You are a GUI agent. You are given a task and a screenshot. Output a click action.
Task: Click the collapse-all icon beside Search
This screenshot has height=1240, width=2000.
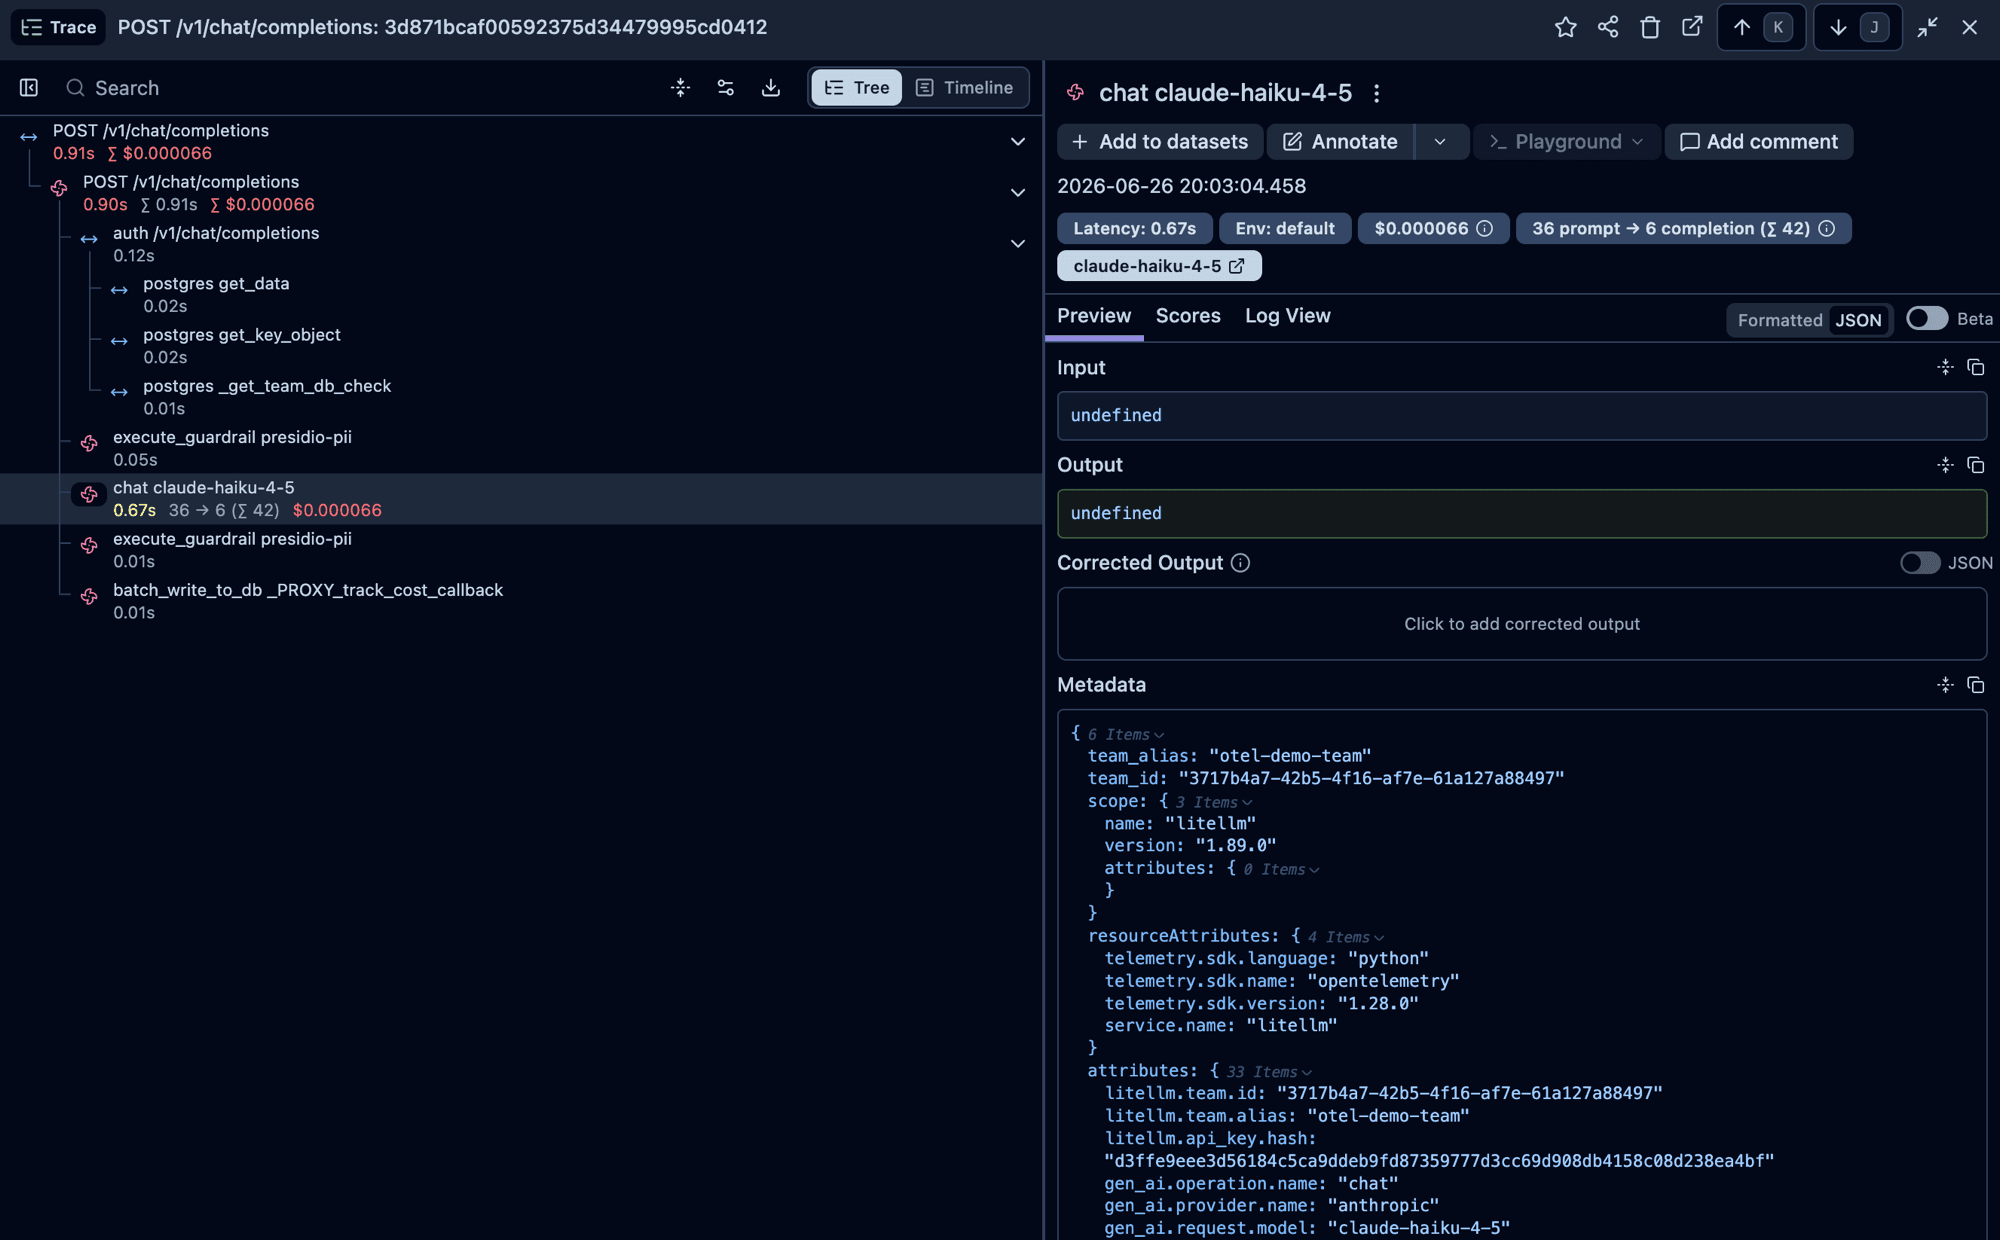click(x=680, y=88)
